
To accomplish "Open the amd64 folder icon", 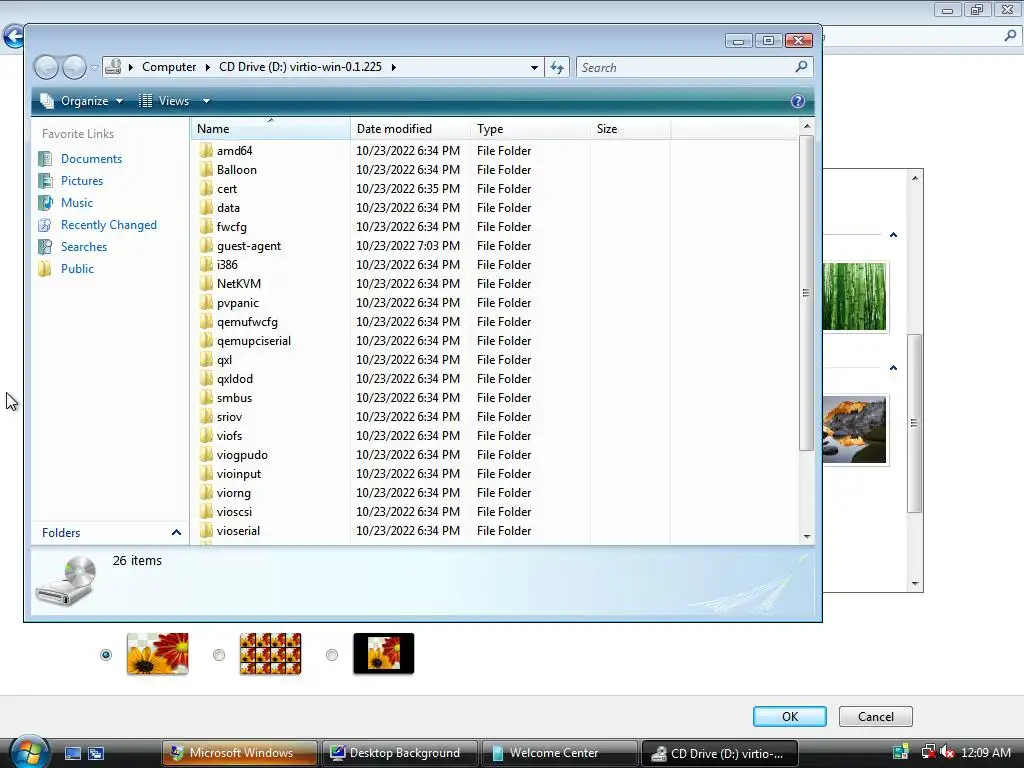I will (x=206, y=151).
